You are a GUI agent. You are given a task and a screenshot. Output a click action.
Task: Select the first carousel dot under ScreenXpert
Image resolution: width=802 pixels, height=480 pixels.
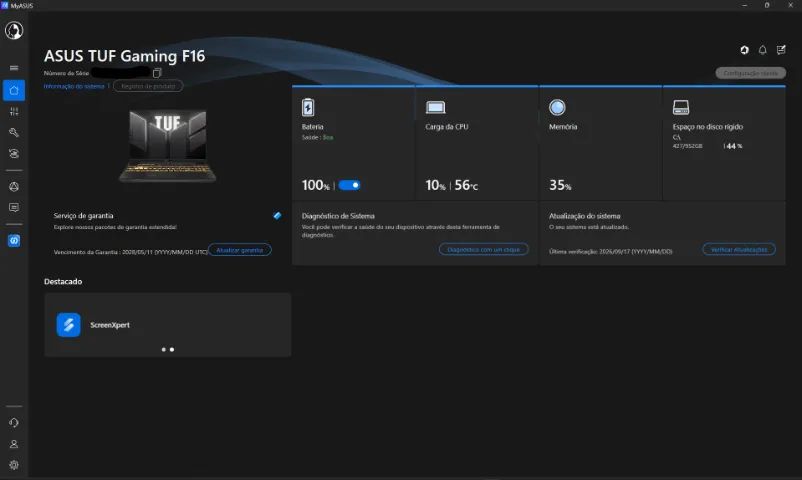164,350
